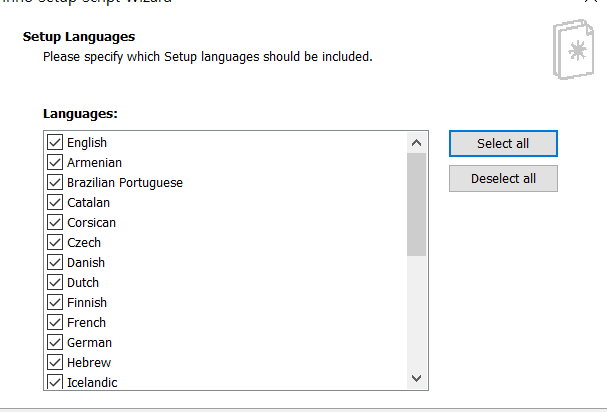
Task: Select the Dutch label text
Action: (x=83, y=283)
